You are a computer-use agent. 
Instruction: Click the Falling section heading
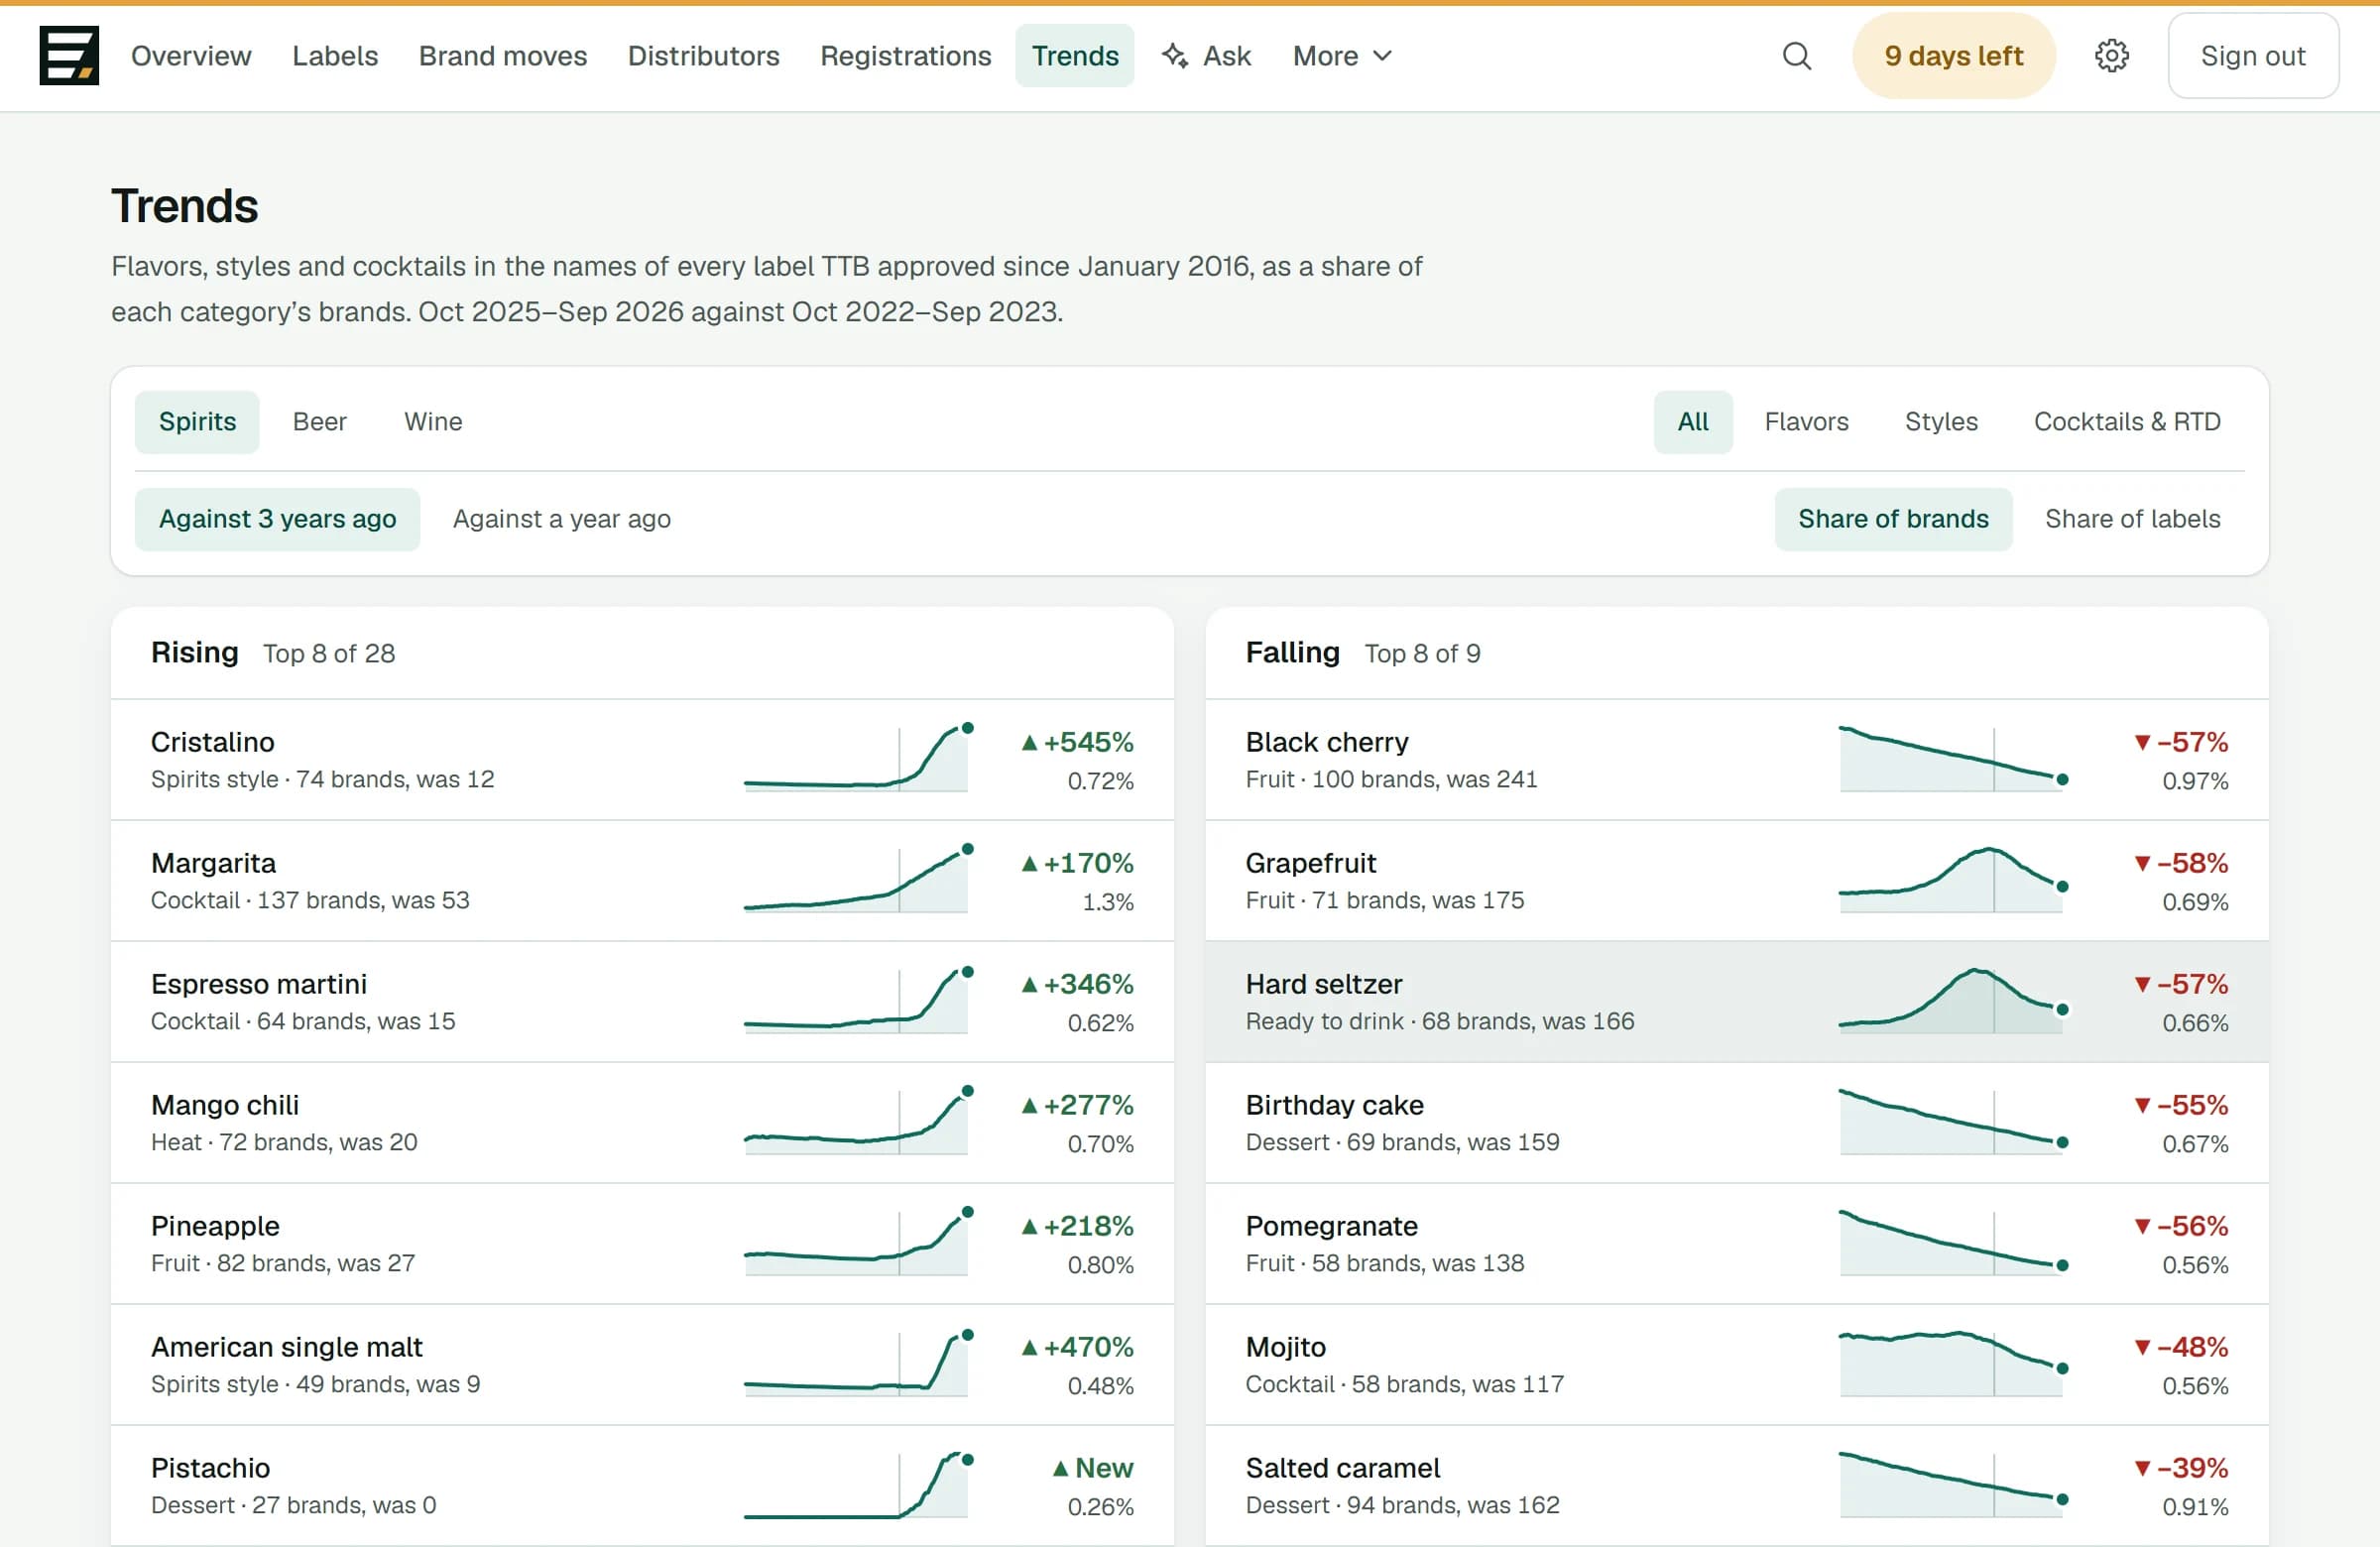[1292, 653]
